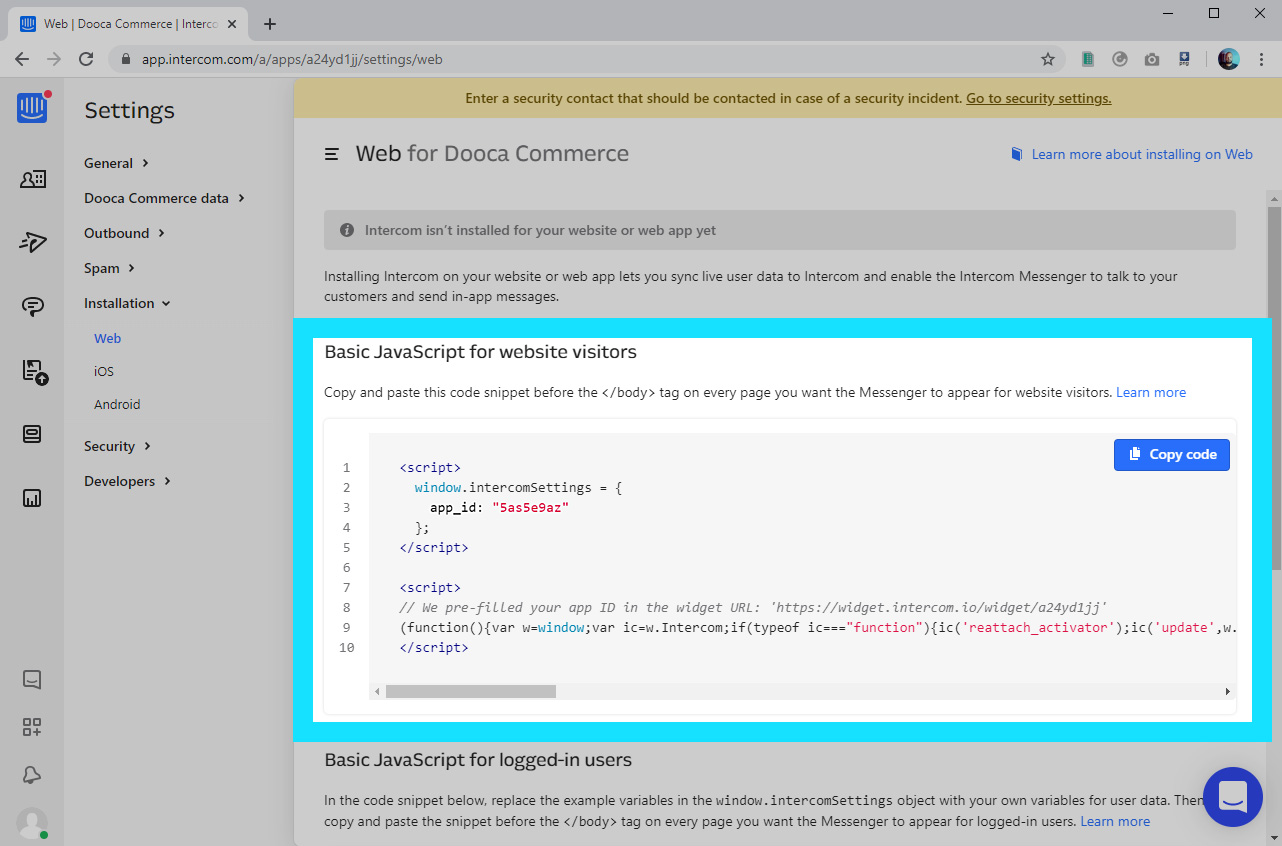Click the Copy code button
The image size is (1282, 846).
1172,454
